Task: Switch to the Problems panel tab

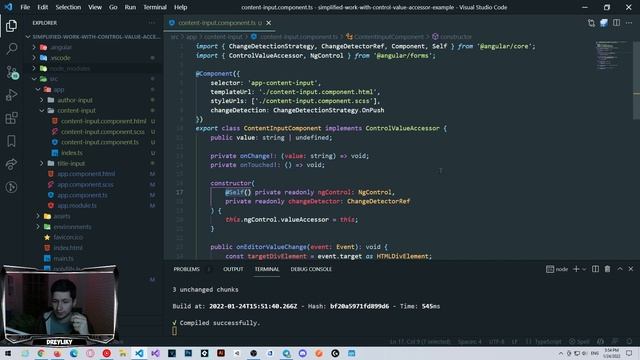Action: click(187, 269)
